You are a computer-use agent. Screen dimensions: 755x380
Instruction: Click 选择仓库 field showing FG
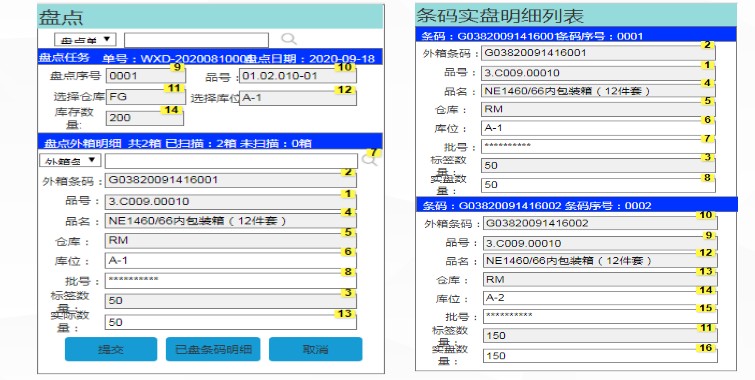(x=145, y=97)
